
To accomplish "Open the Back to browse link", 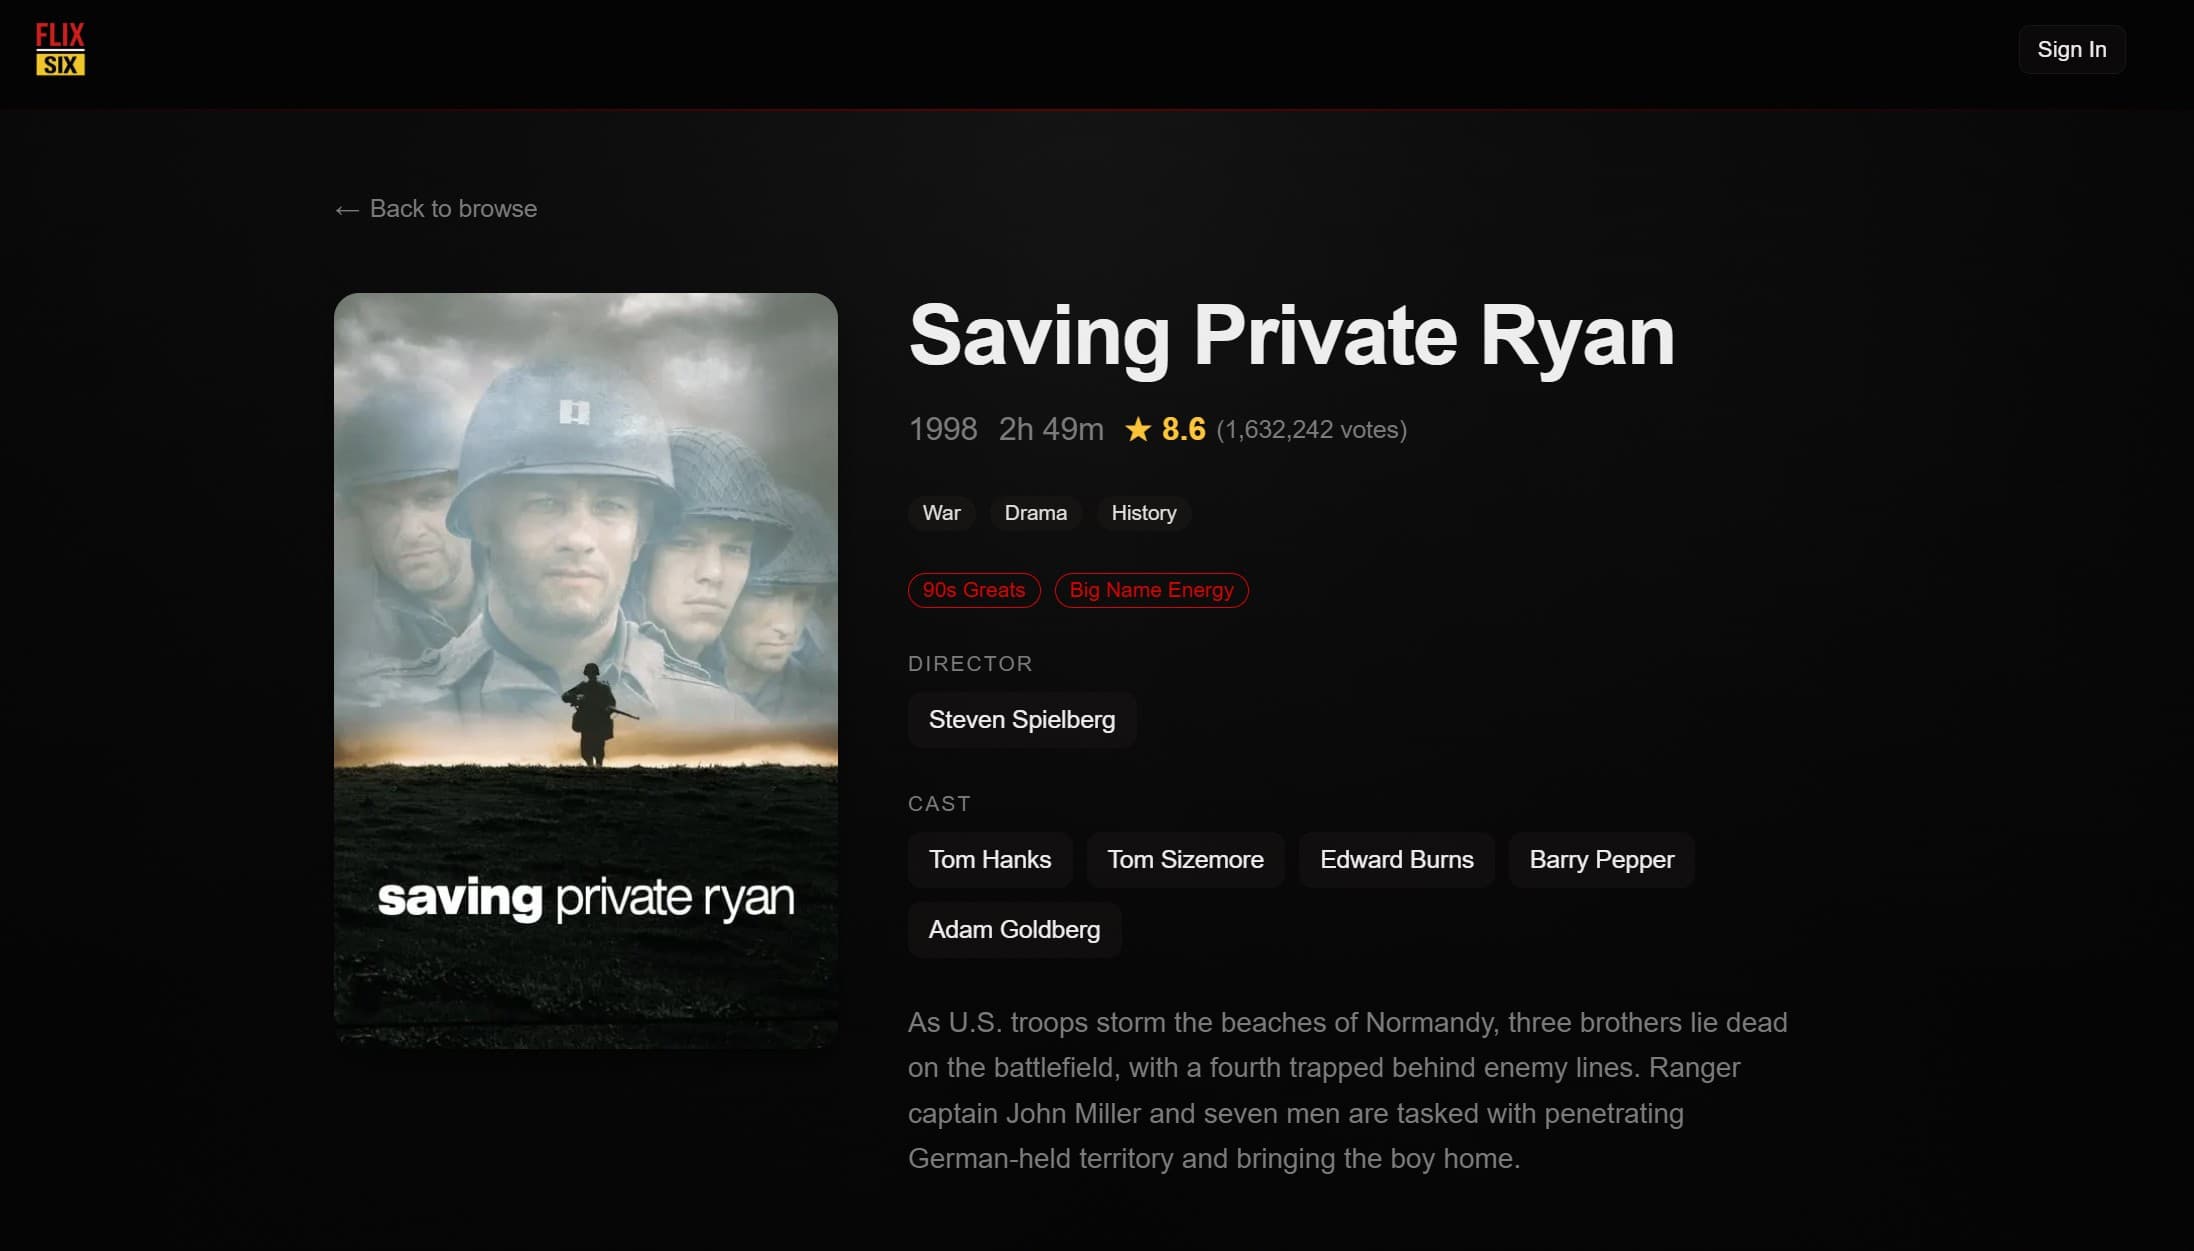I will click(453, 209).
